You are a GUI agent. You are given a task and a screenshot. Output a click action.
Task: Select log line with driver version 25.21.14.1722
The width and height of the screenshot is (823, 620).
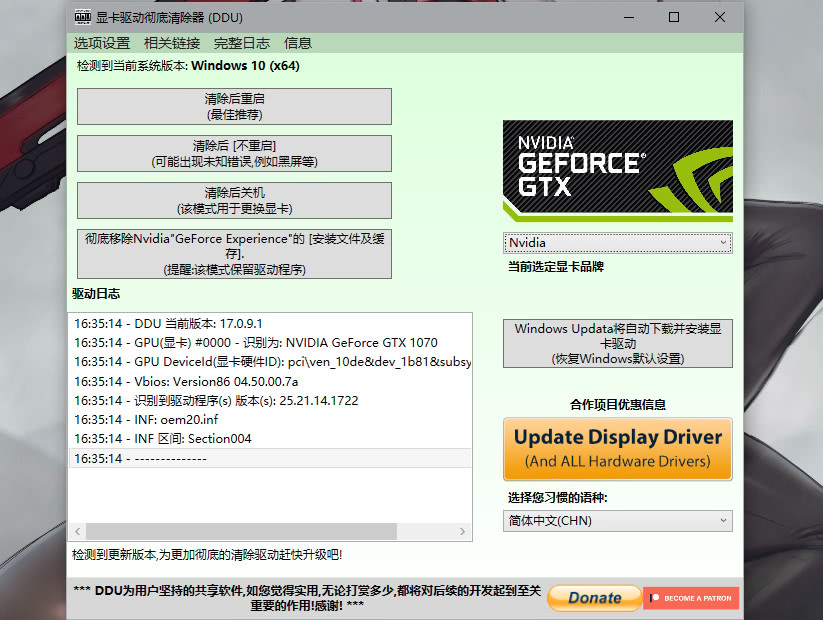(x=270, y=401)
